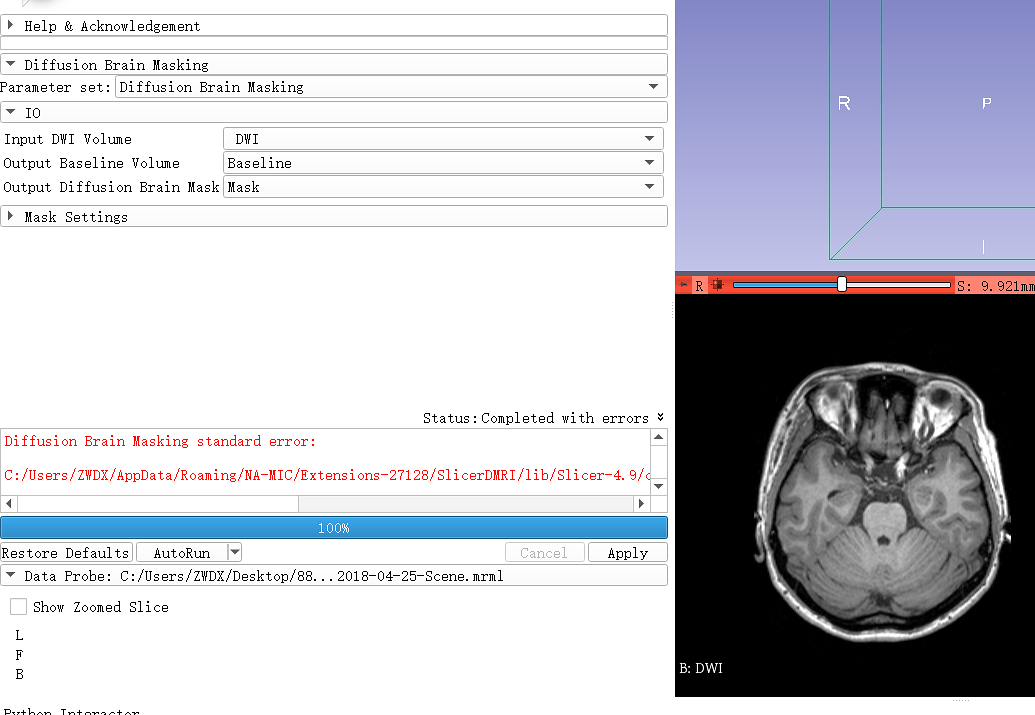Open Output Baseline Volume selector
Viewport: 1035px width, 715px height.
[x=442, y=163]
